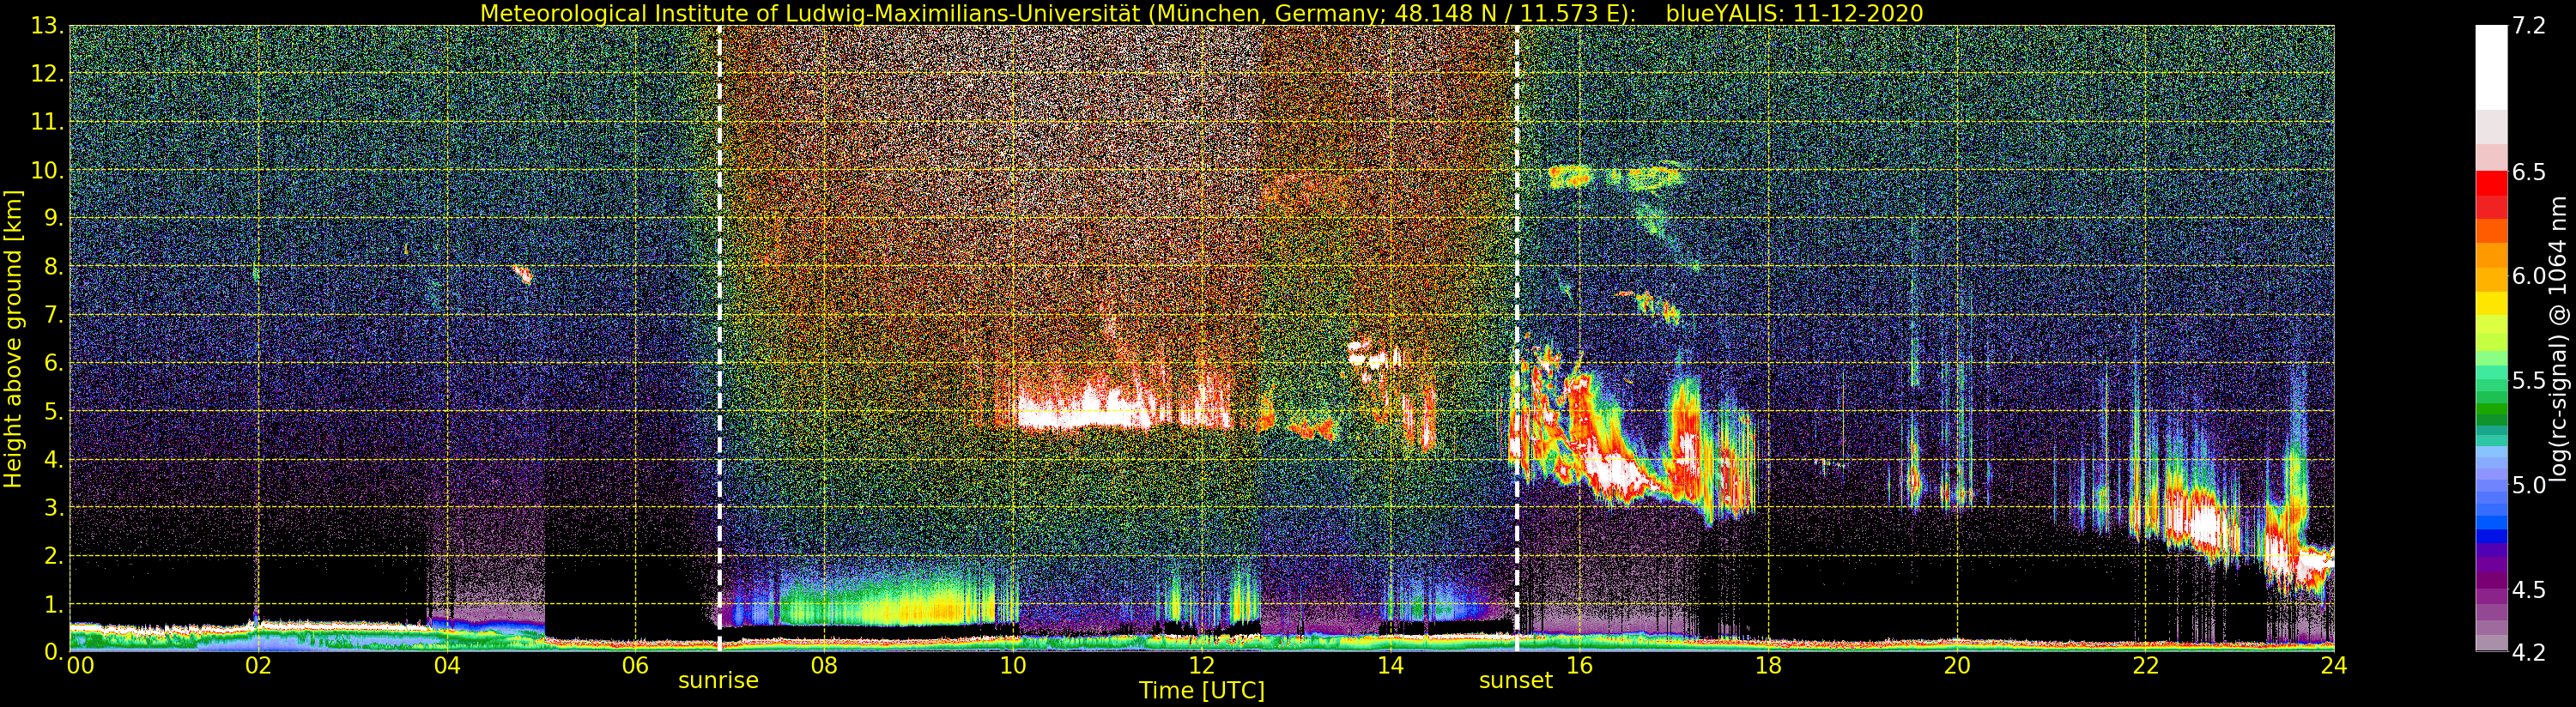The width and height of the screenshot is (2576, 707).
Task: Click the '14' time tick label
Action: (1390, 664)
